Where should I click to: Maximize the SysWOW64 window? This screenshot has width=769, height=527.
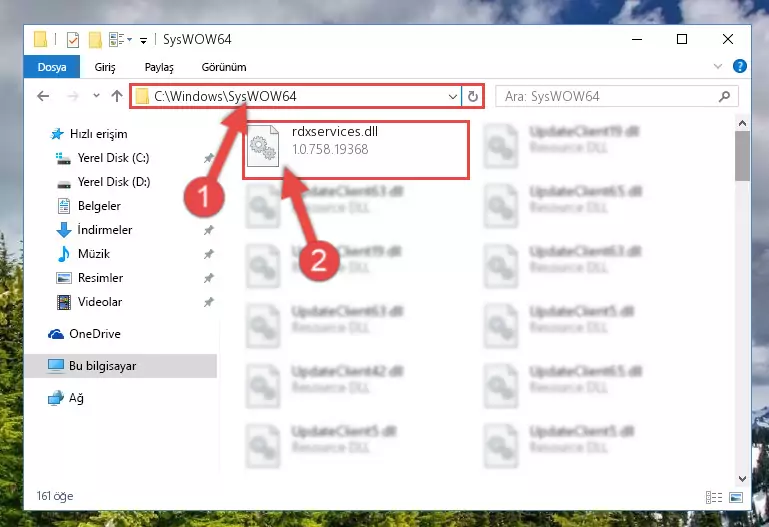[682, 39]
